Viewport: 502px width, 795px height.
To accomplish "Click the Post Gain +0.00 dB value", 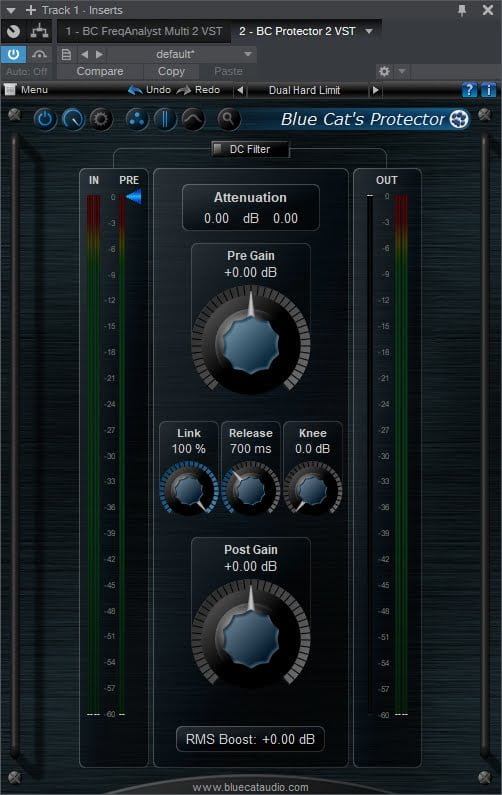I will [x=250, y=566].
